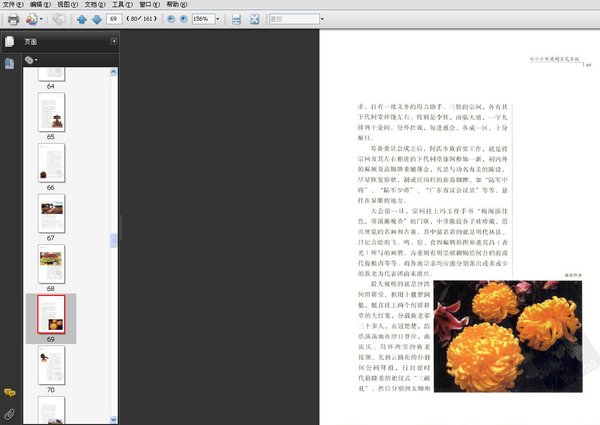Open the Comments panel speech bubble icon
The height and width of the screenshot is (425, 600).
point(9,393)
